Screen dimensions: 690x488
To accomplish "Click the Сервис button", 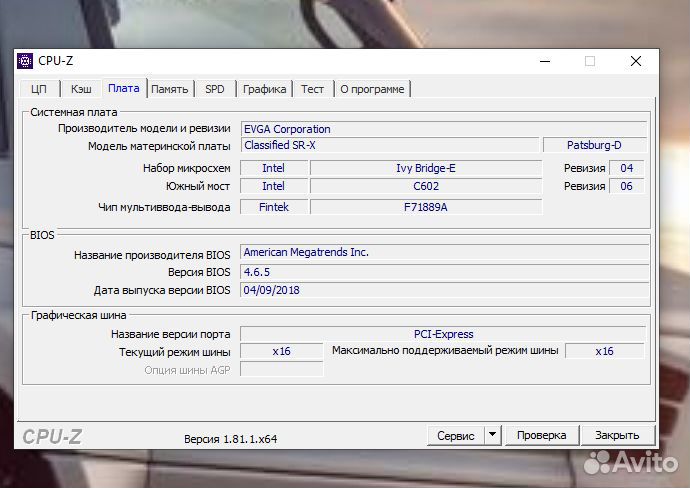I will pos(455,436).
